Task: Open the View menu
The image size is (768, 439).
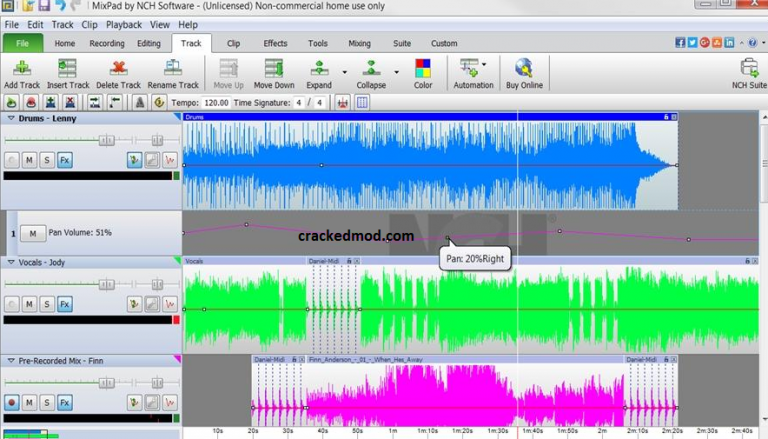Action: (x=160, y=24)
